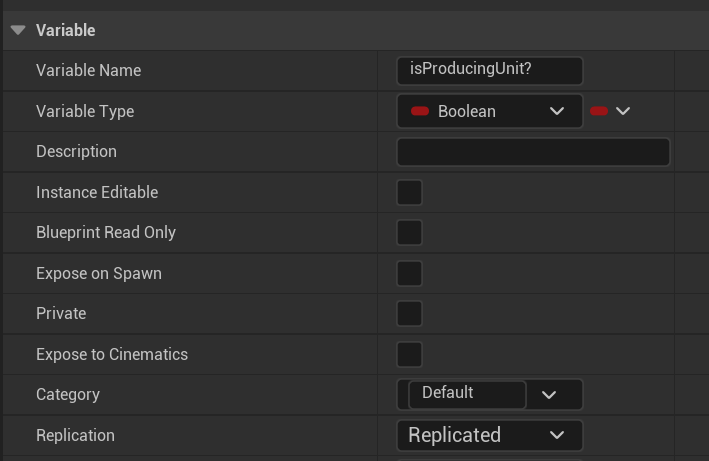Open the Boolean variable type dropdown

click(x=489, y=111)
